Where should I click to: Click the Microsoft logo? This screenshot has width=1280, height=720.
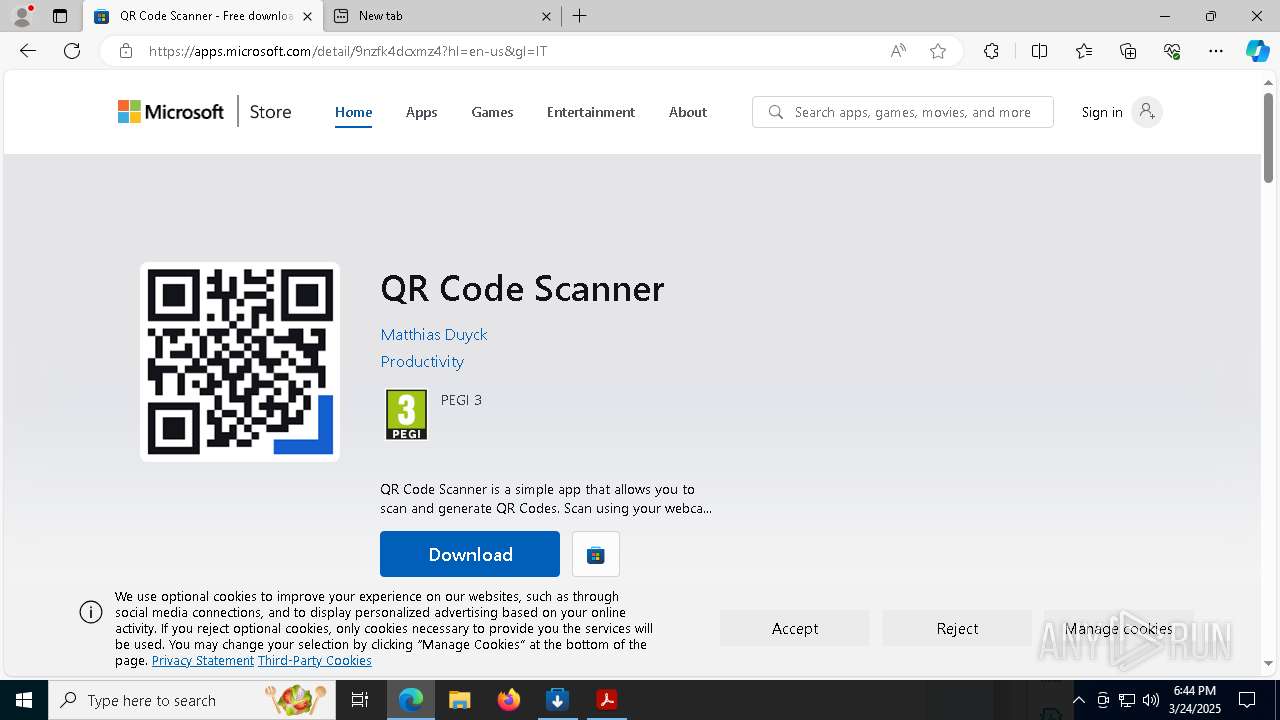coord(171,112)
